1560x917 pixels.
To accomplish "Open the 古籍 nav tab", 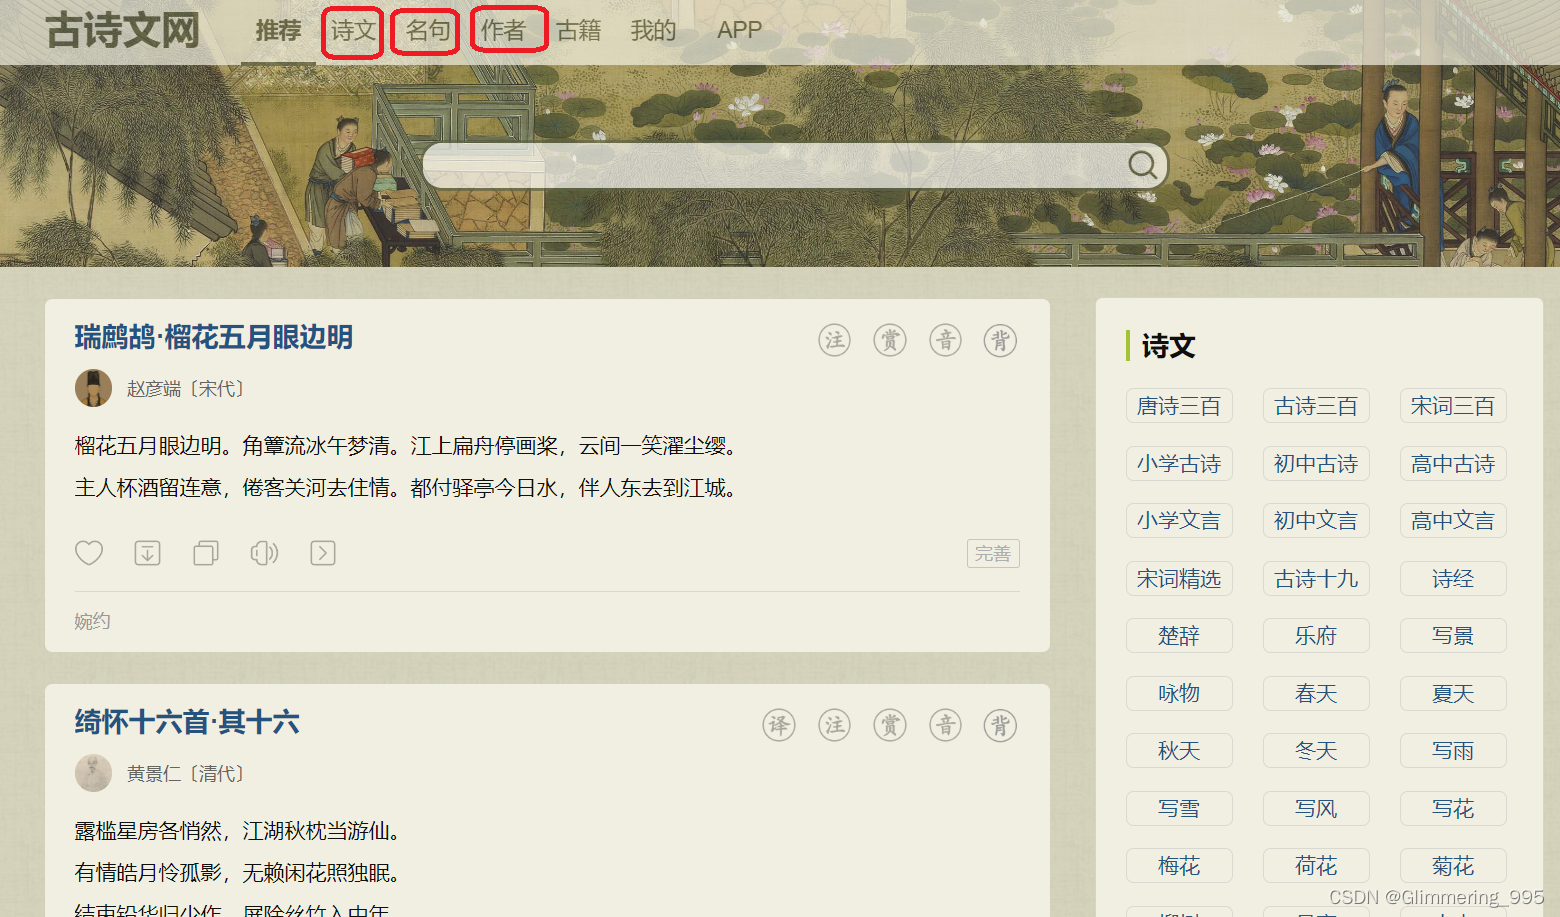I will point(578,31).
